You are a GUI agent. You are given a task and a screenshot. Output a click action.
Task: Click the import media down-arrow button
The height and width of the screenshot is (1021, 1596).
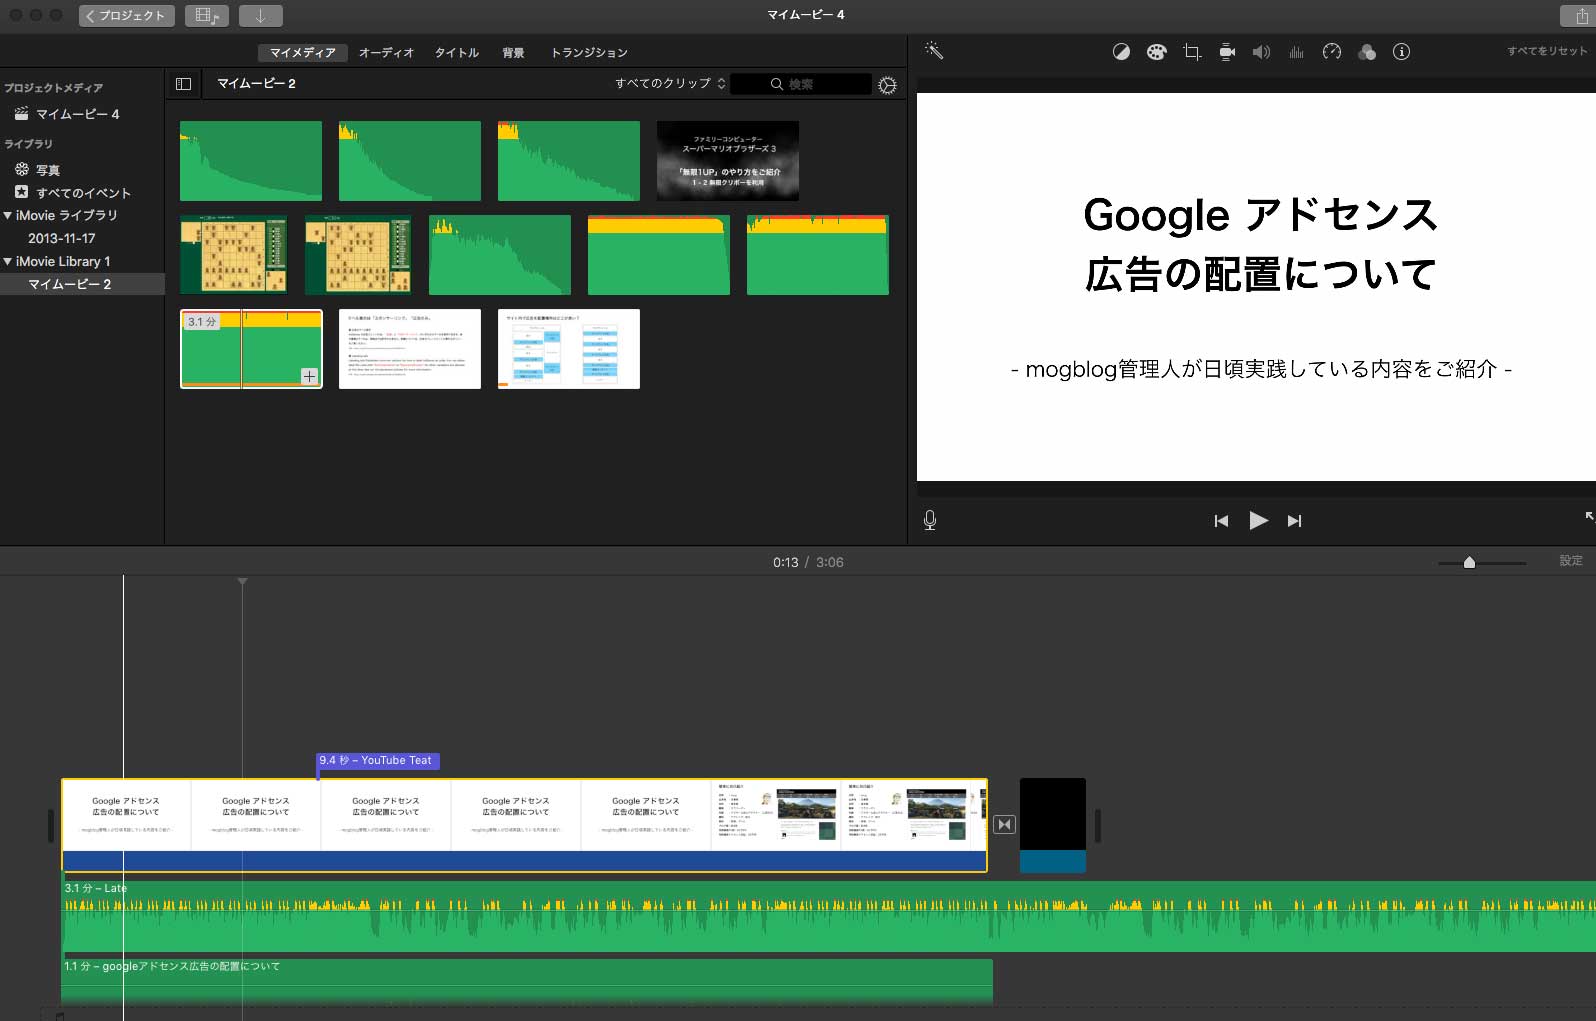[x=260, y=16]
